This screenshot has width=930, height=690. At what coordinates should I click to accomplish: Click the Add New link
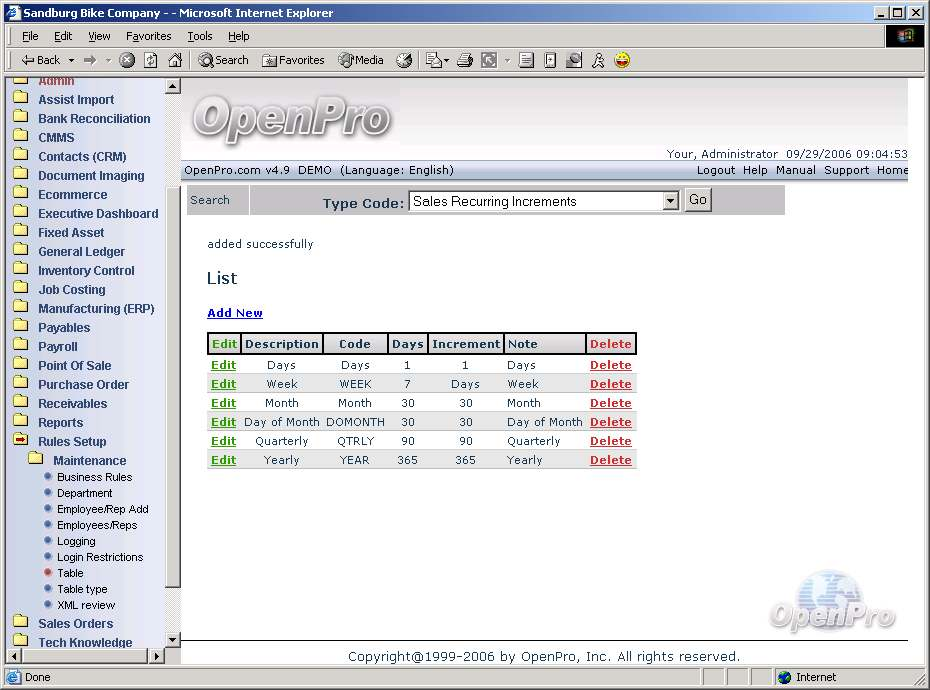tap(235, 313)
